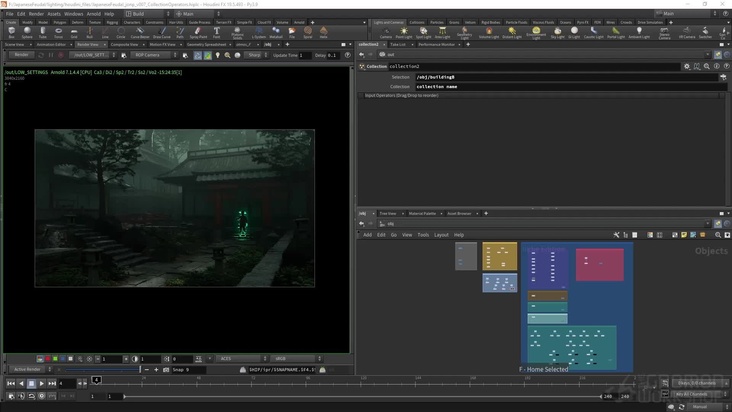The height and width of the screenshot is (412, 732).
Task: Take a render snapshot with camera icon
Action: point(166,370)
